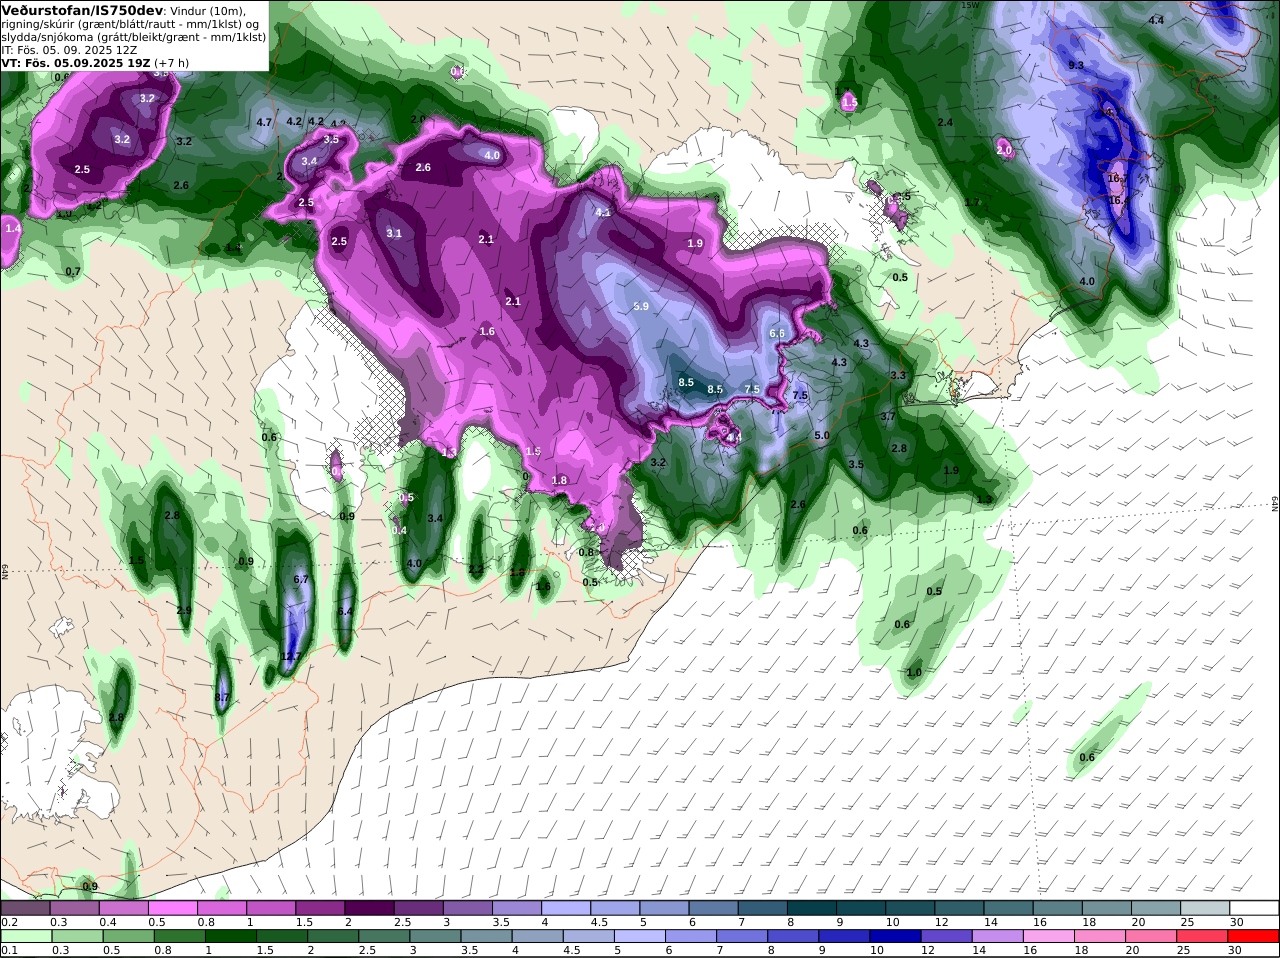Click the 'slydda/snjókoma' legend description line
1280x958 pixels.
coord(134,36)
